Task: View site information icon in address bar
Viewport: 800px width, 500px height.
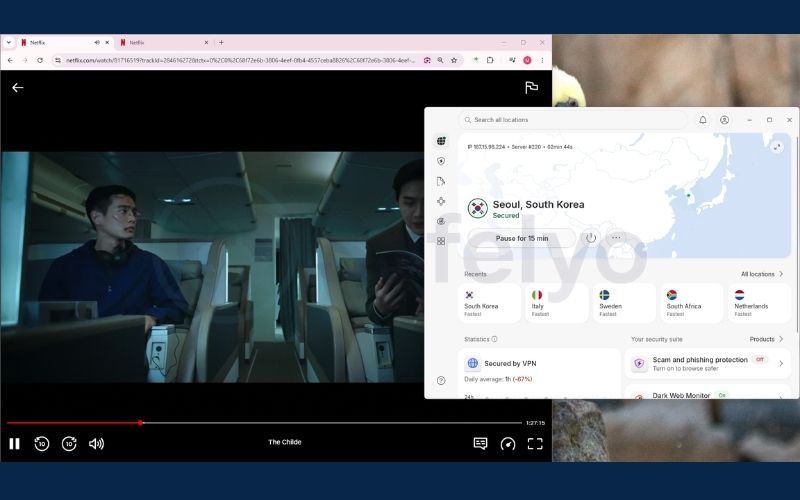Action: point(58,60)
